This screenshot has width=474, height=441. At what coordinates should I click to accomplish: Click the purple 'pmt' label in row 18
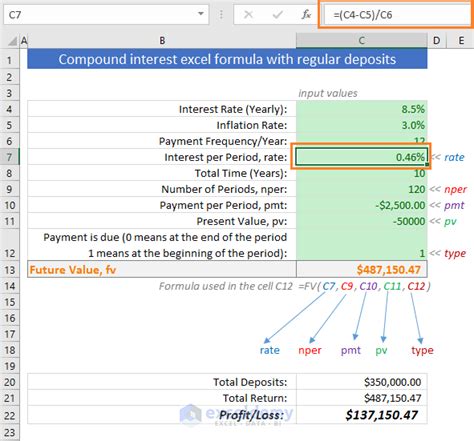point(351,350)
